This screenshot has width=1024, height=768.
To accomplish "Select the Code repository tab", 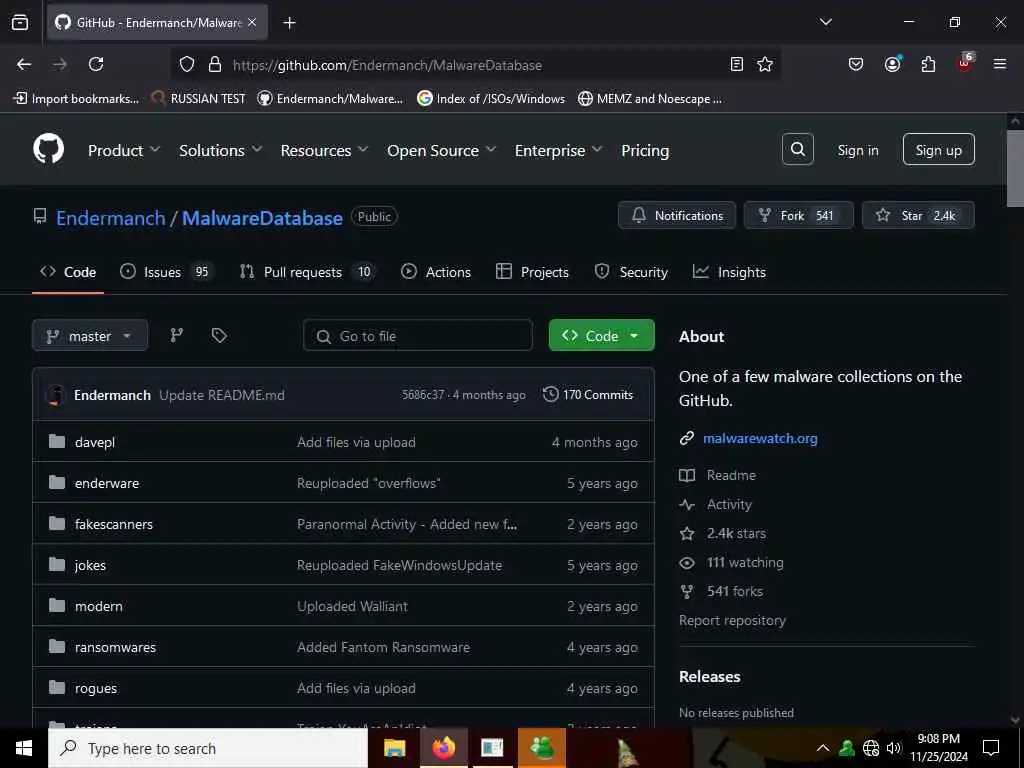I will (x=68, y=272).
